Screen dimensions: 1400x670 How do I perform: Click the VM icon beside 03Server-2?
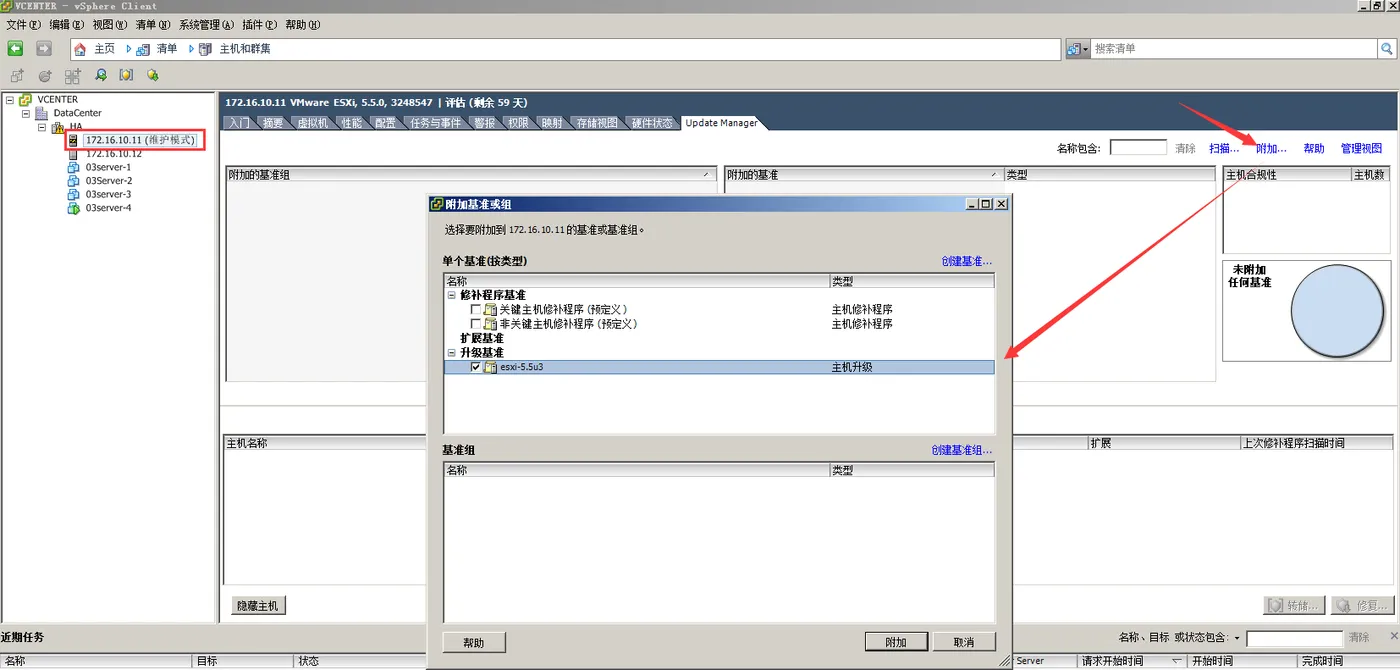coord(73,181)
